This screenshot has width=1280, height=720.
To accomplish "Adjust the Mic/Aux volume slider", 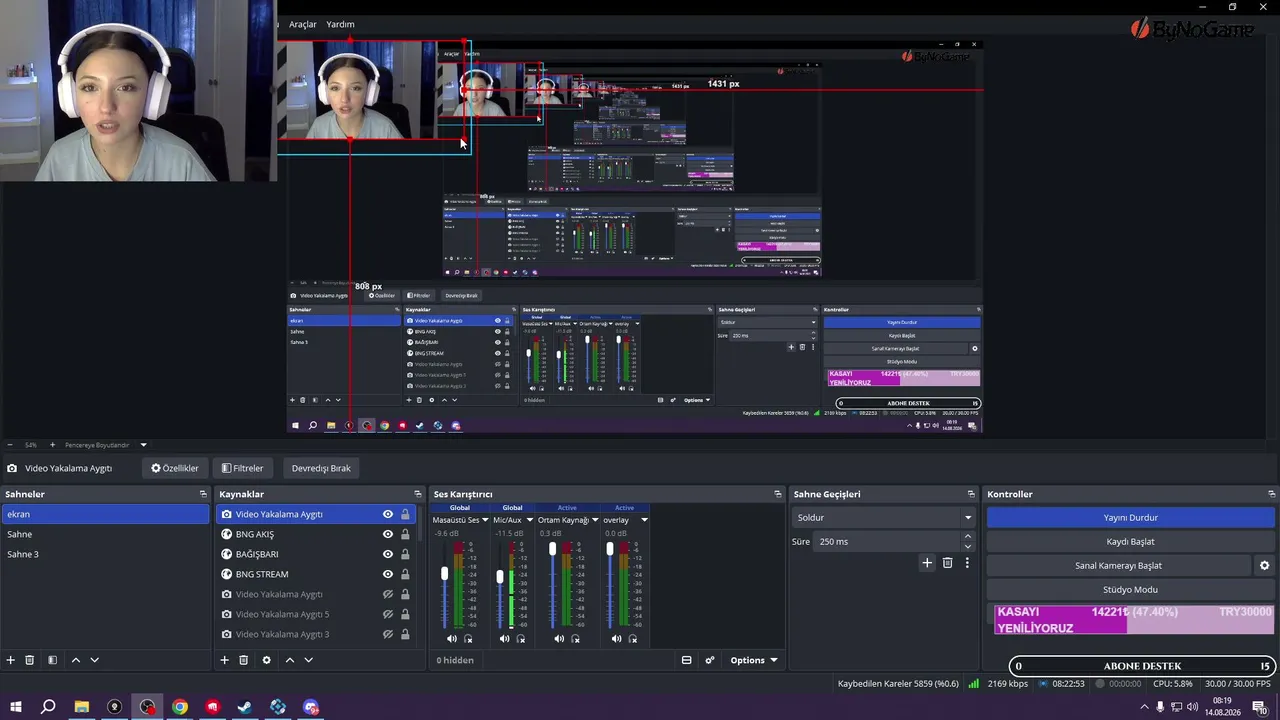I will tap(499, 576).
